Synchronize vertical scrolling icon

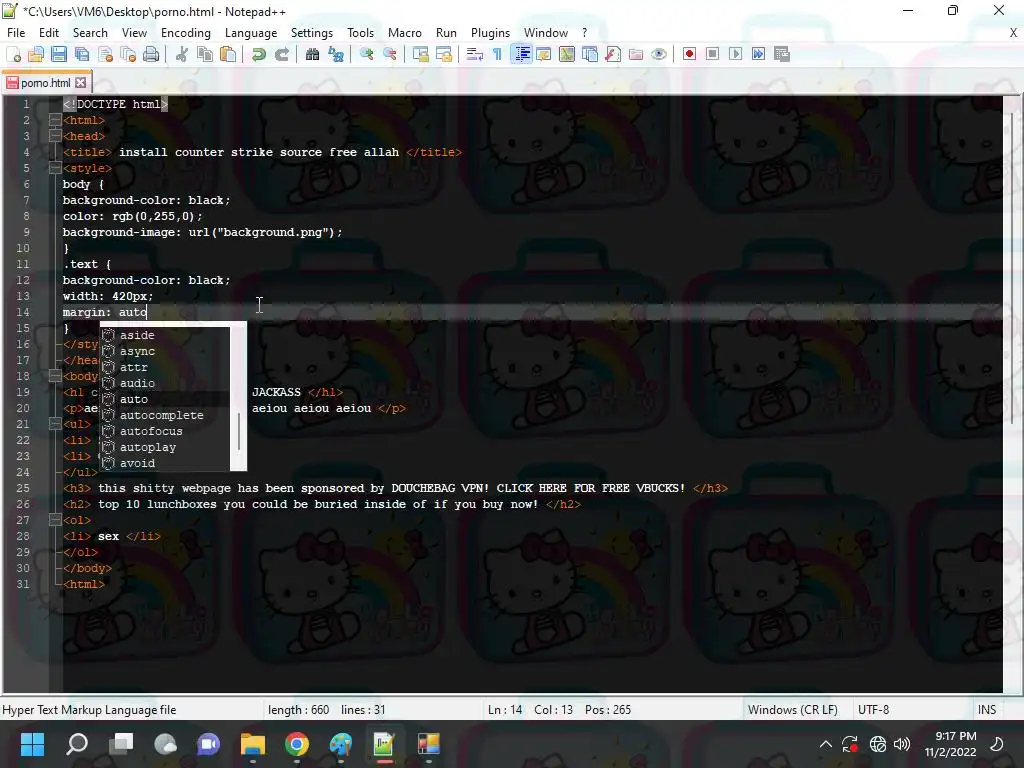coord(421,54)
